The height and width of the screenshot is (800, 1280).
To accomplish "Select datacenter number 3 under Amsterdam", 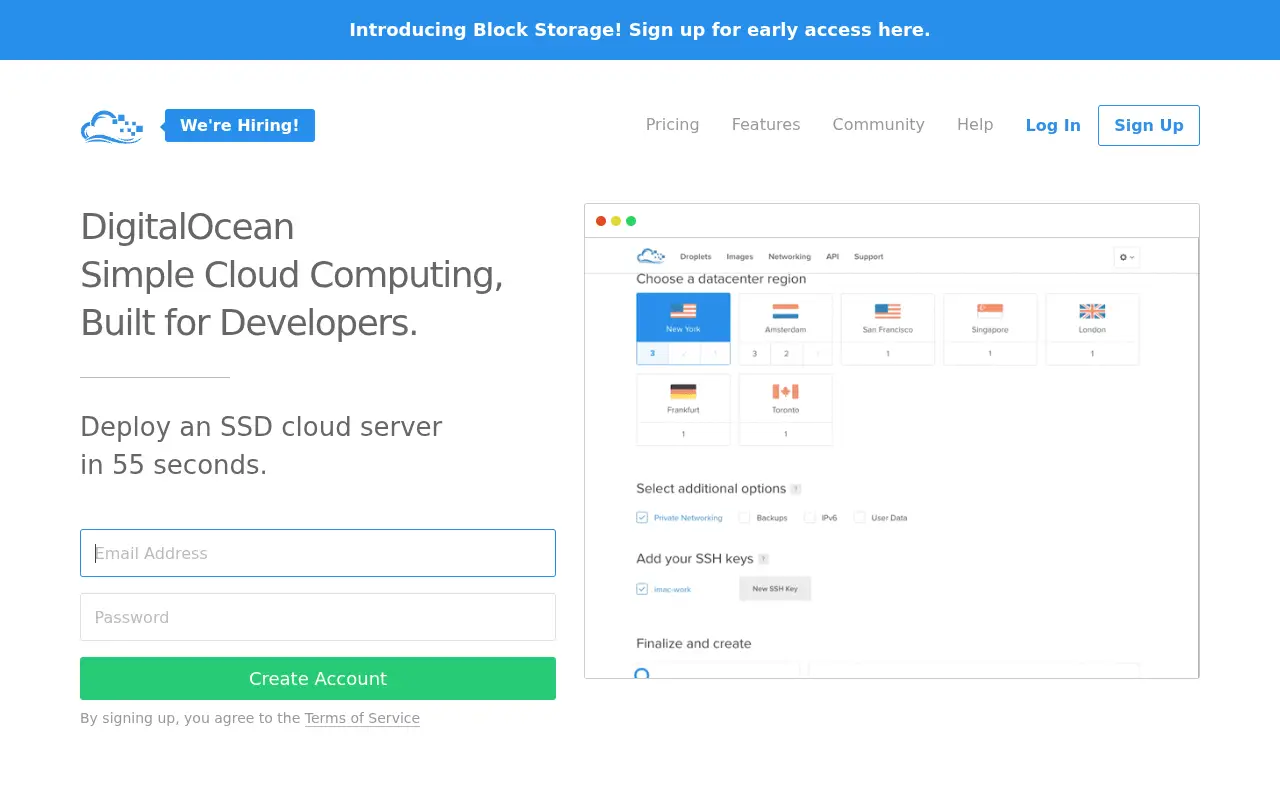I will [755, 354].
